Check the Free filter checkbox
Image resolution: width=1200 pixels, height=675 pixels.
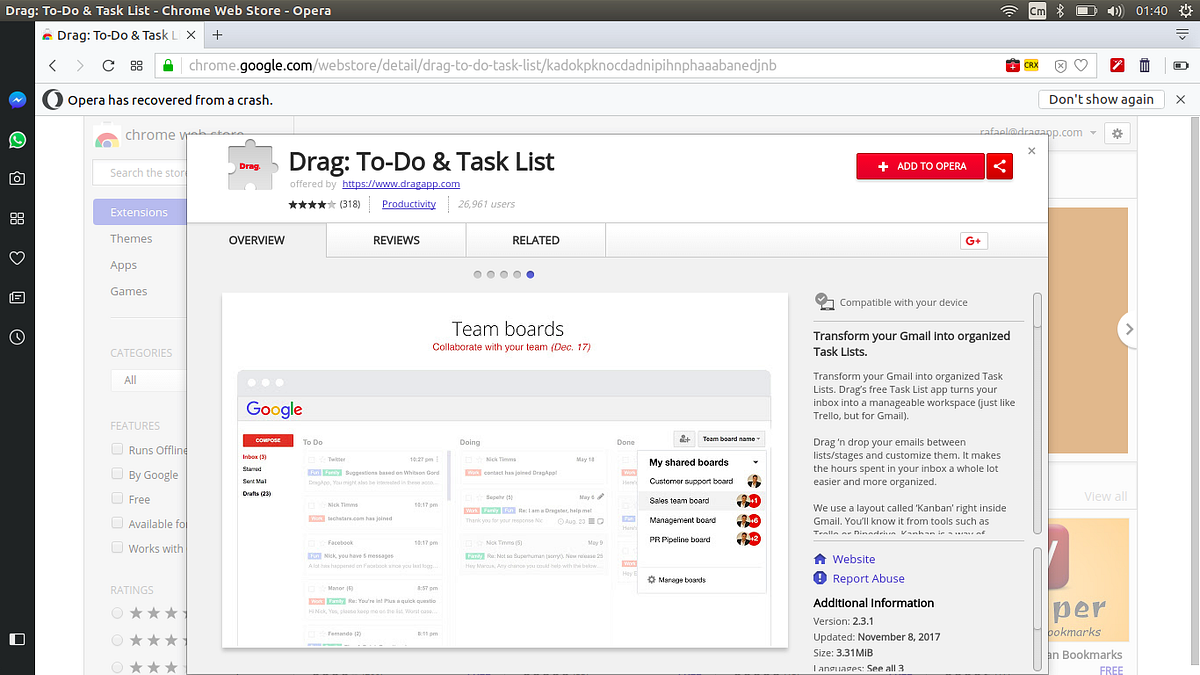(x=116, y=498)
